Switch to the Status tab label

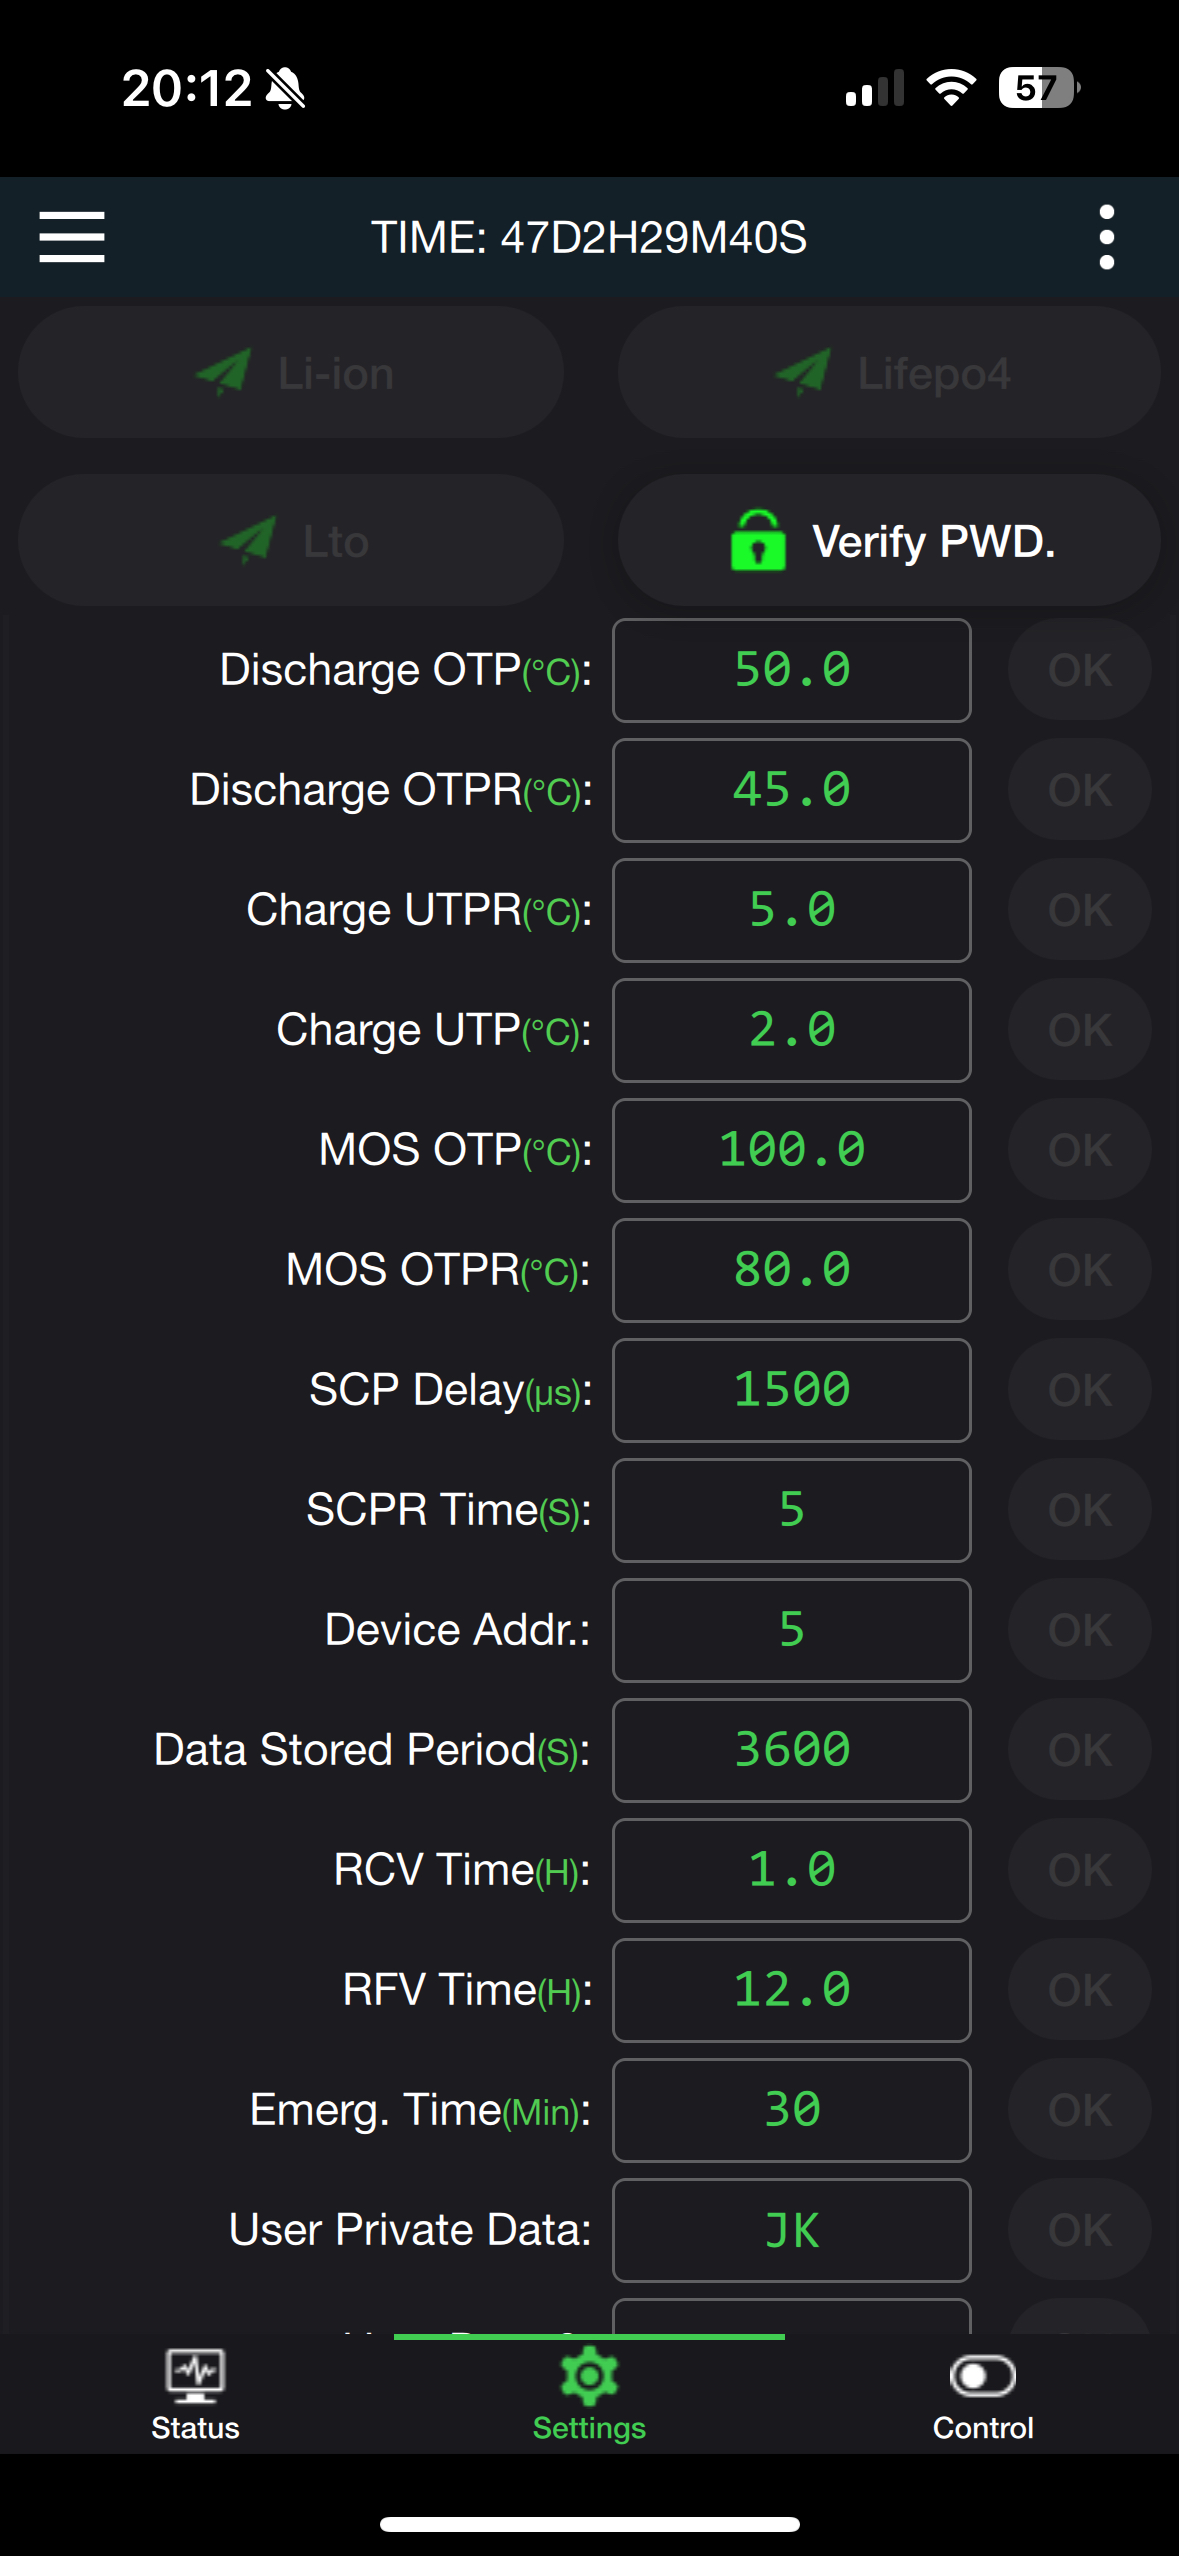click(x=195, y=2428)
